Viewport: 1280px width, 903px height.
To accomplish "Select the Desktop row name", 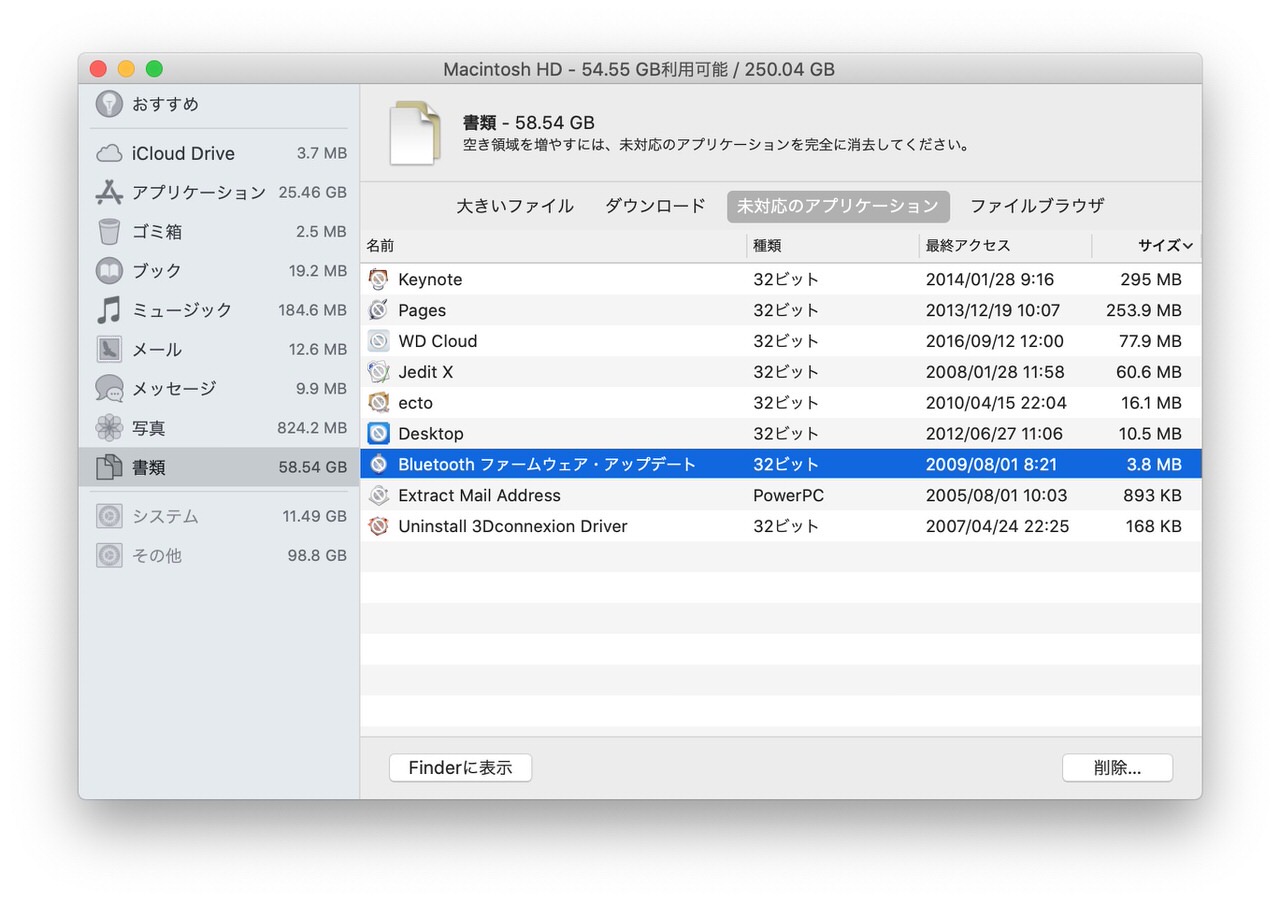I will coord(431,434).
